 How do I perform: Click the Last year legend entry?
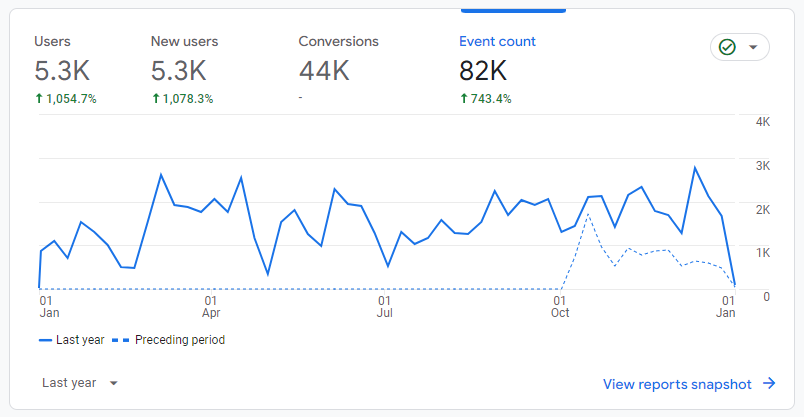tap(71, 340)
